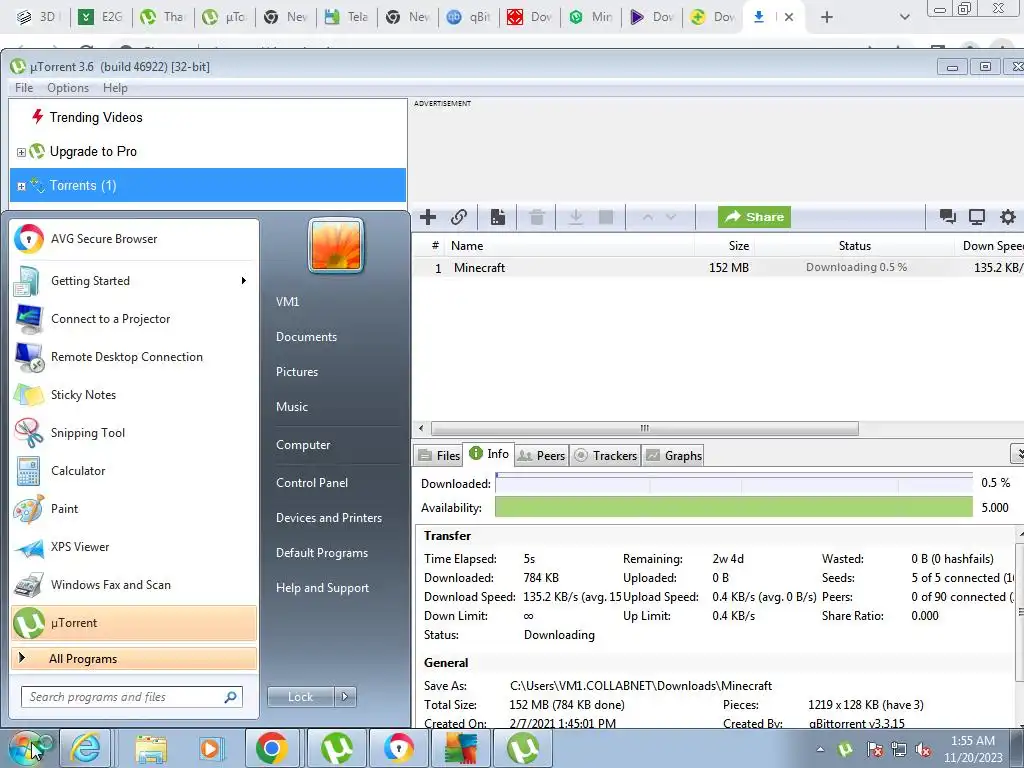The height and width of the screenshot is (768, 1024).
Task: Open Help and Support
Action: tap(322, 588)
